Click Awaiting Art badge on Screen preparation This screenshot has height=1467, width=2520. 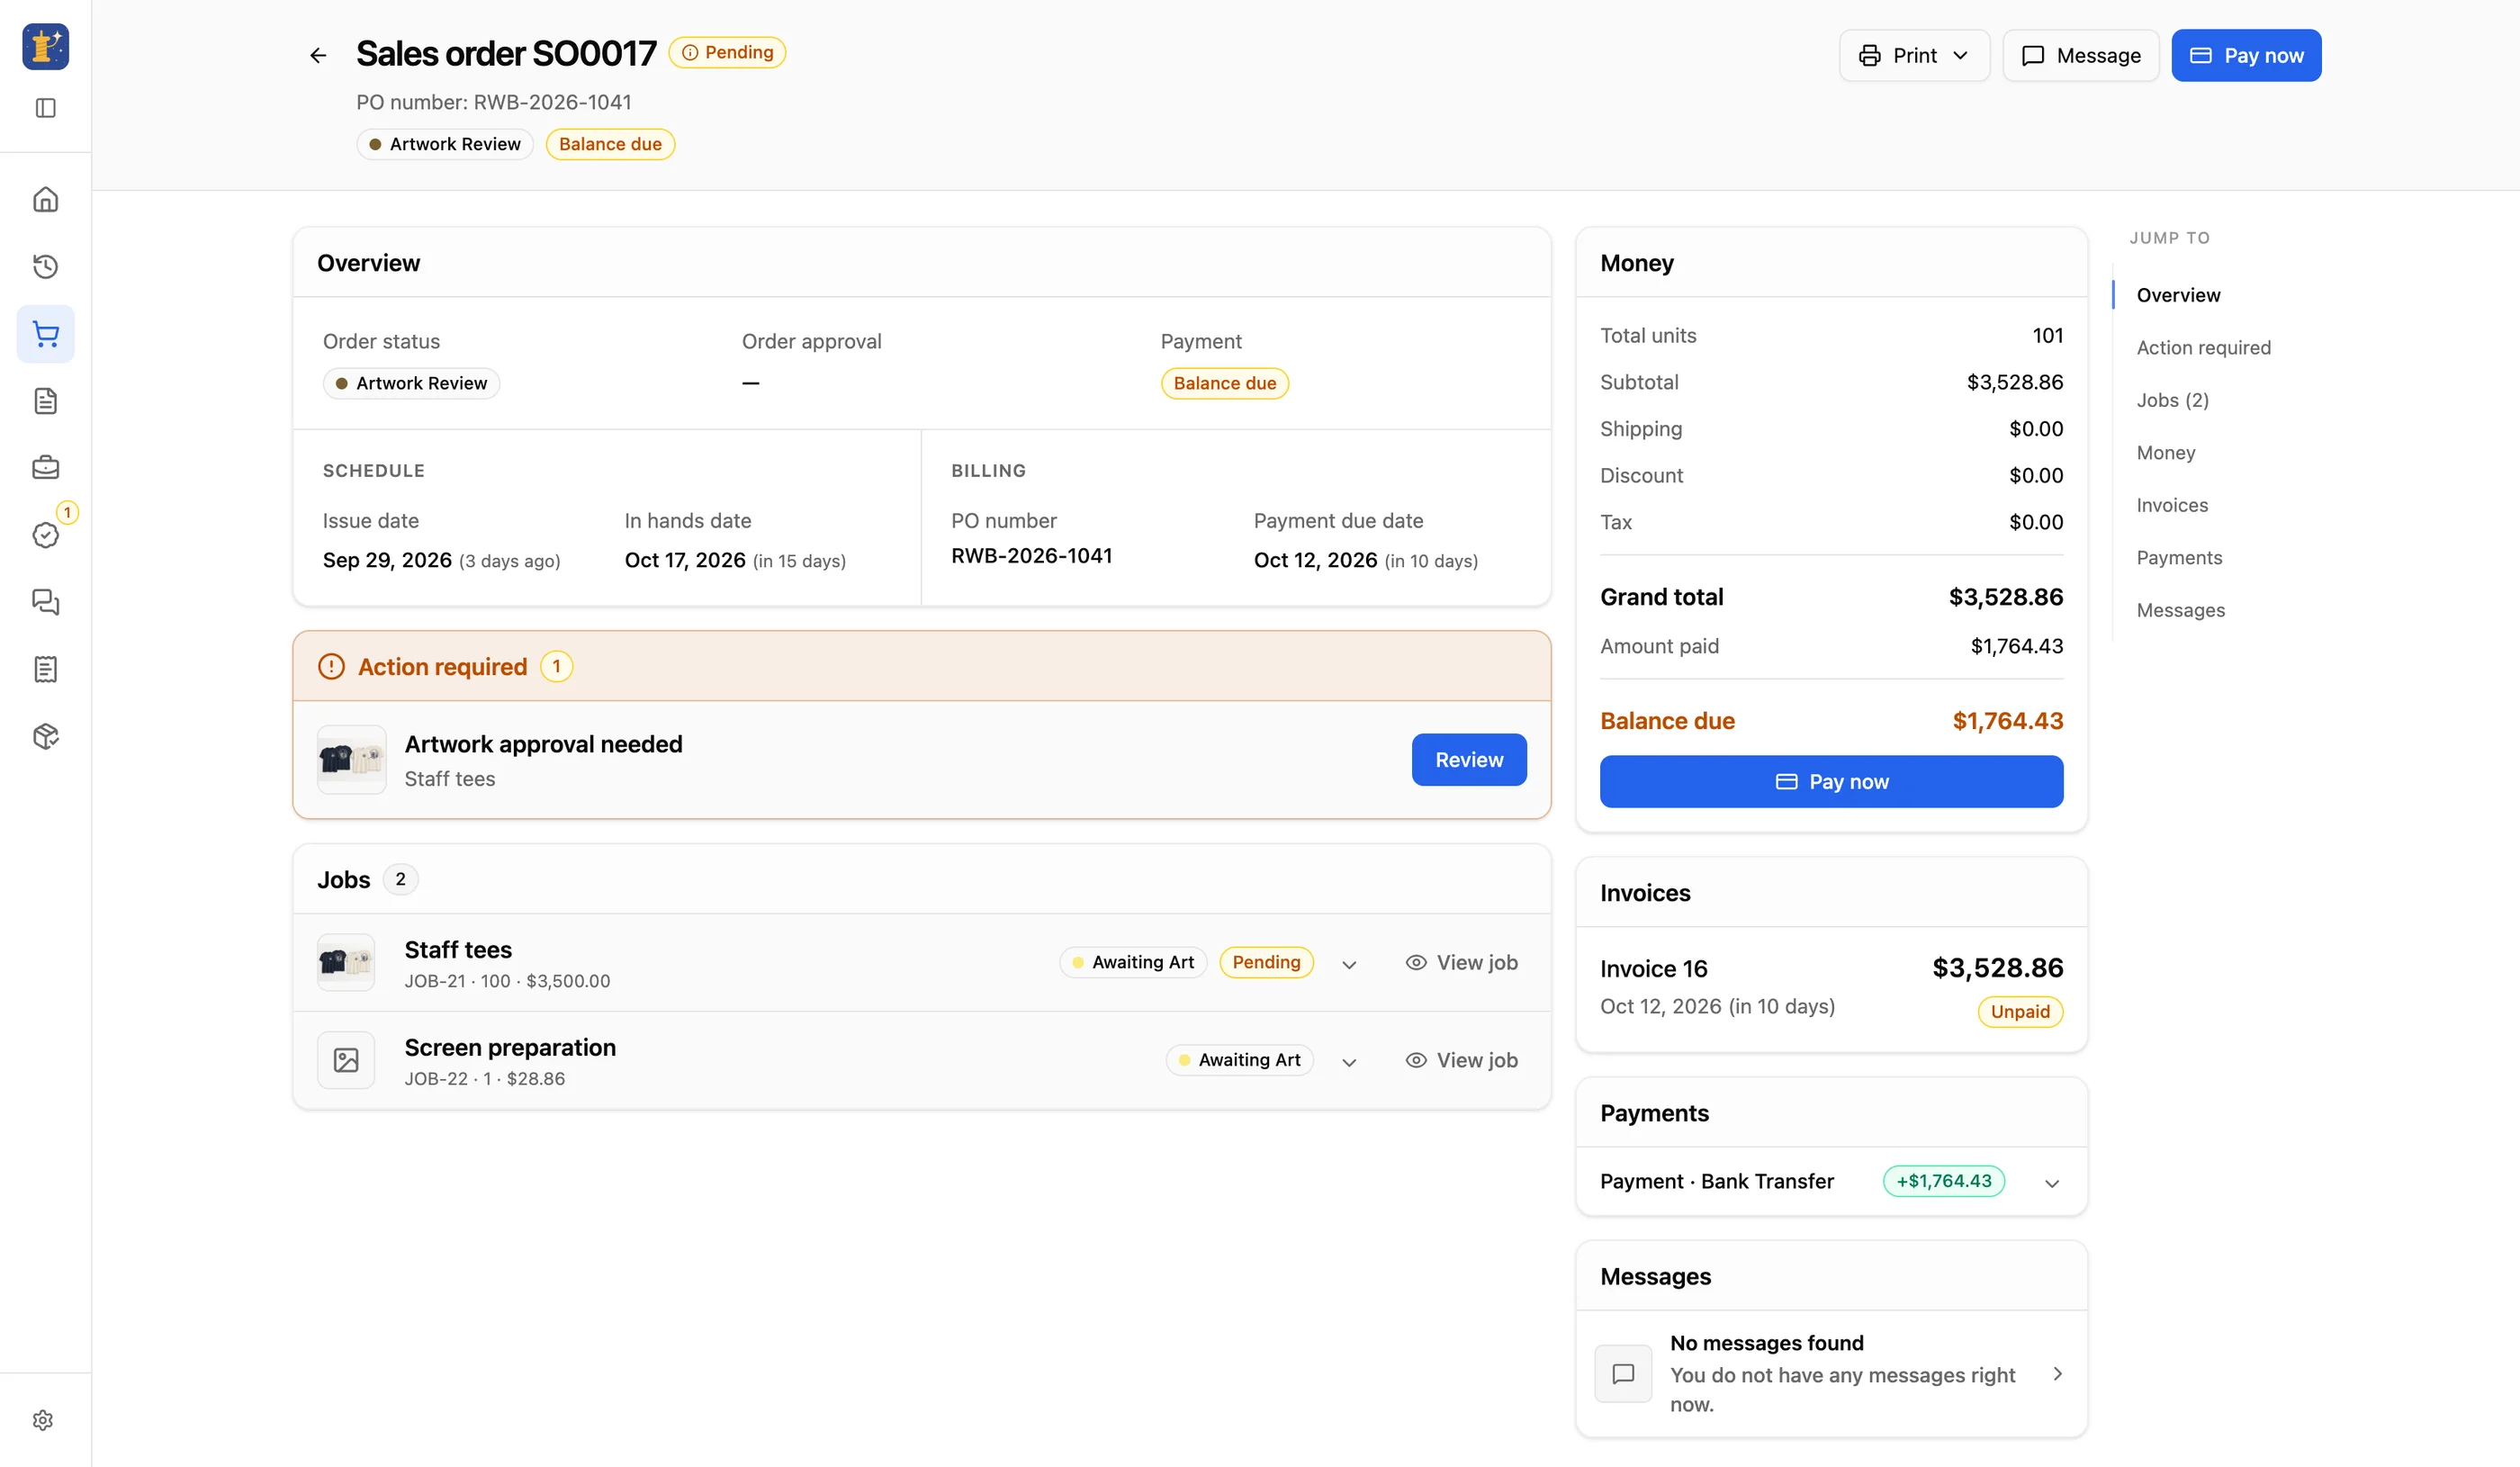coord(1239,1060)
